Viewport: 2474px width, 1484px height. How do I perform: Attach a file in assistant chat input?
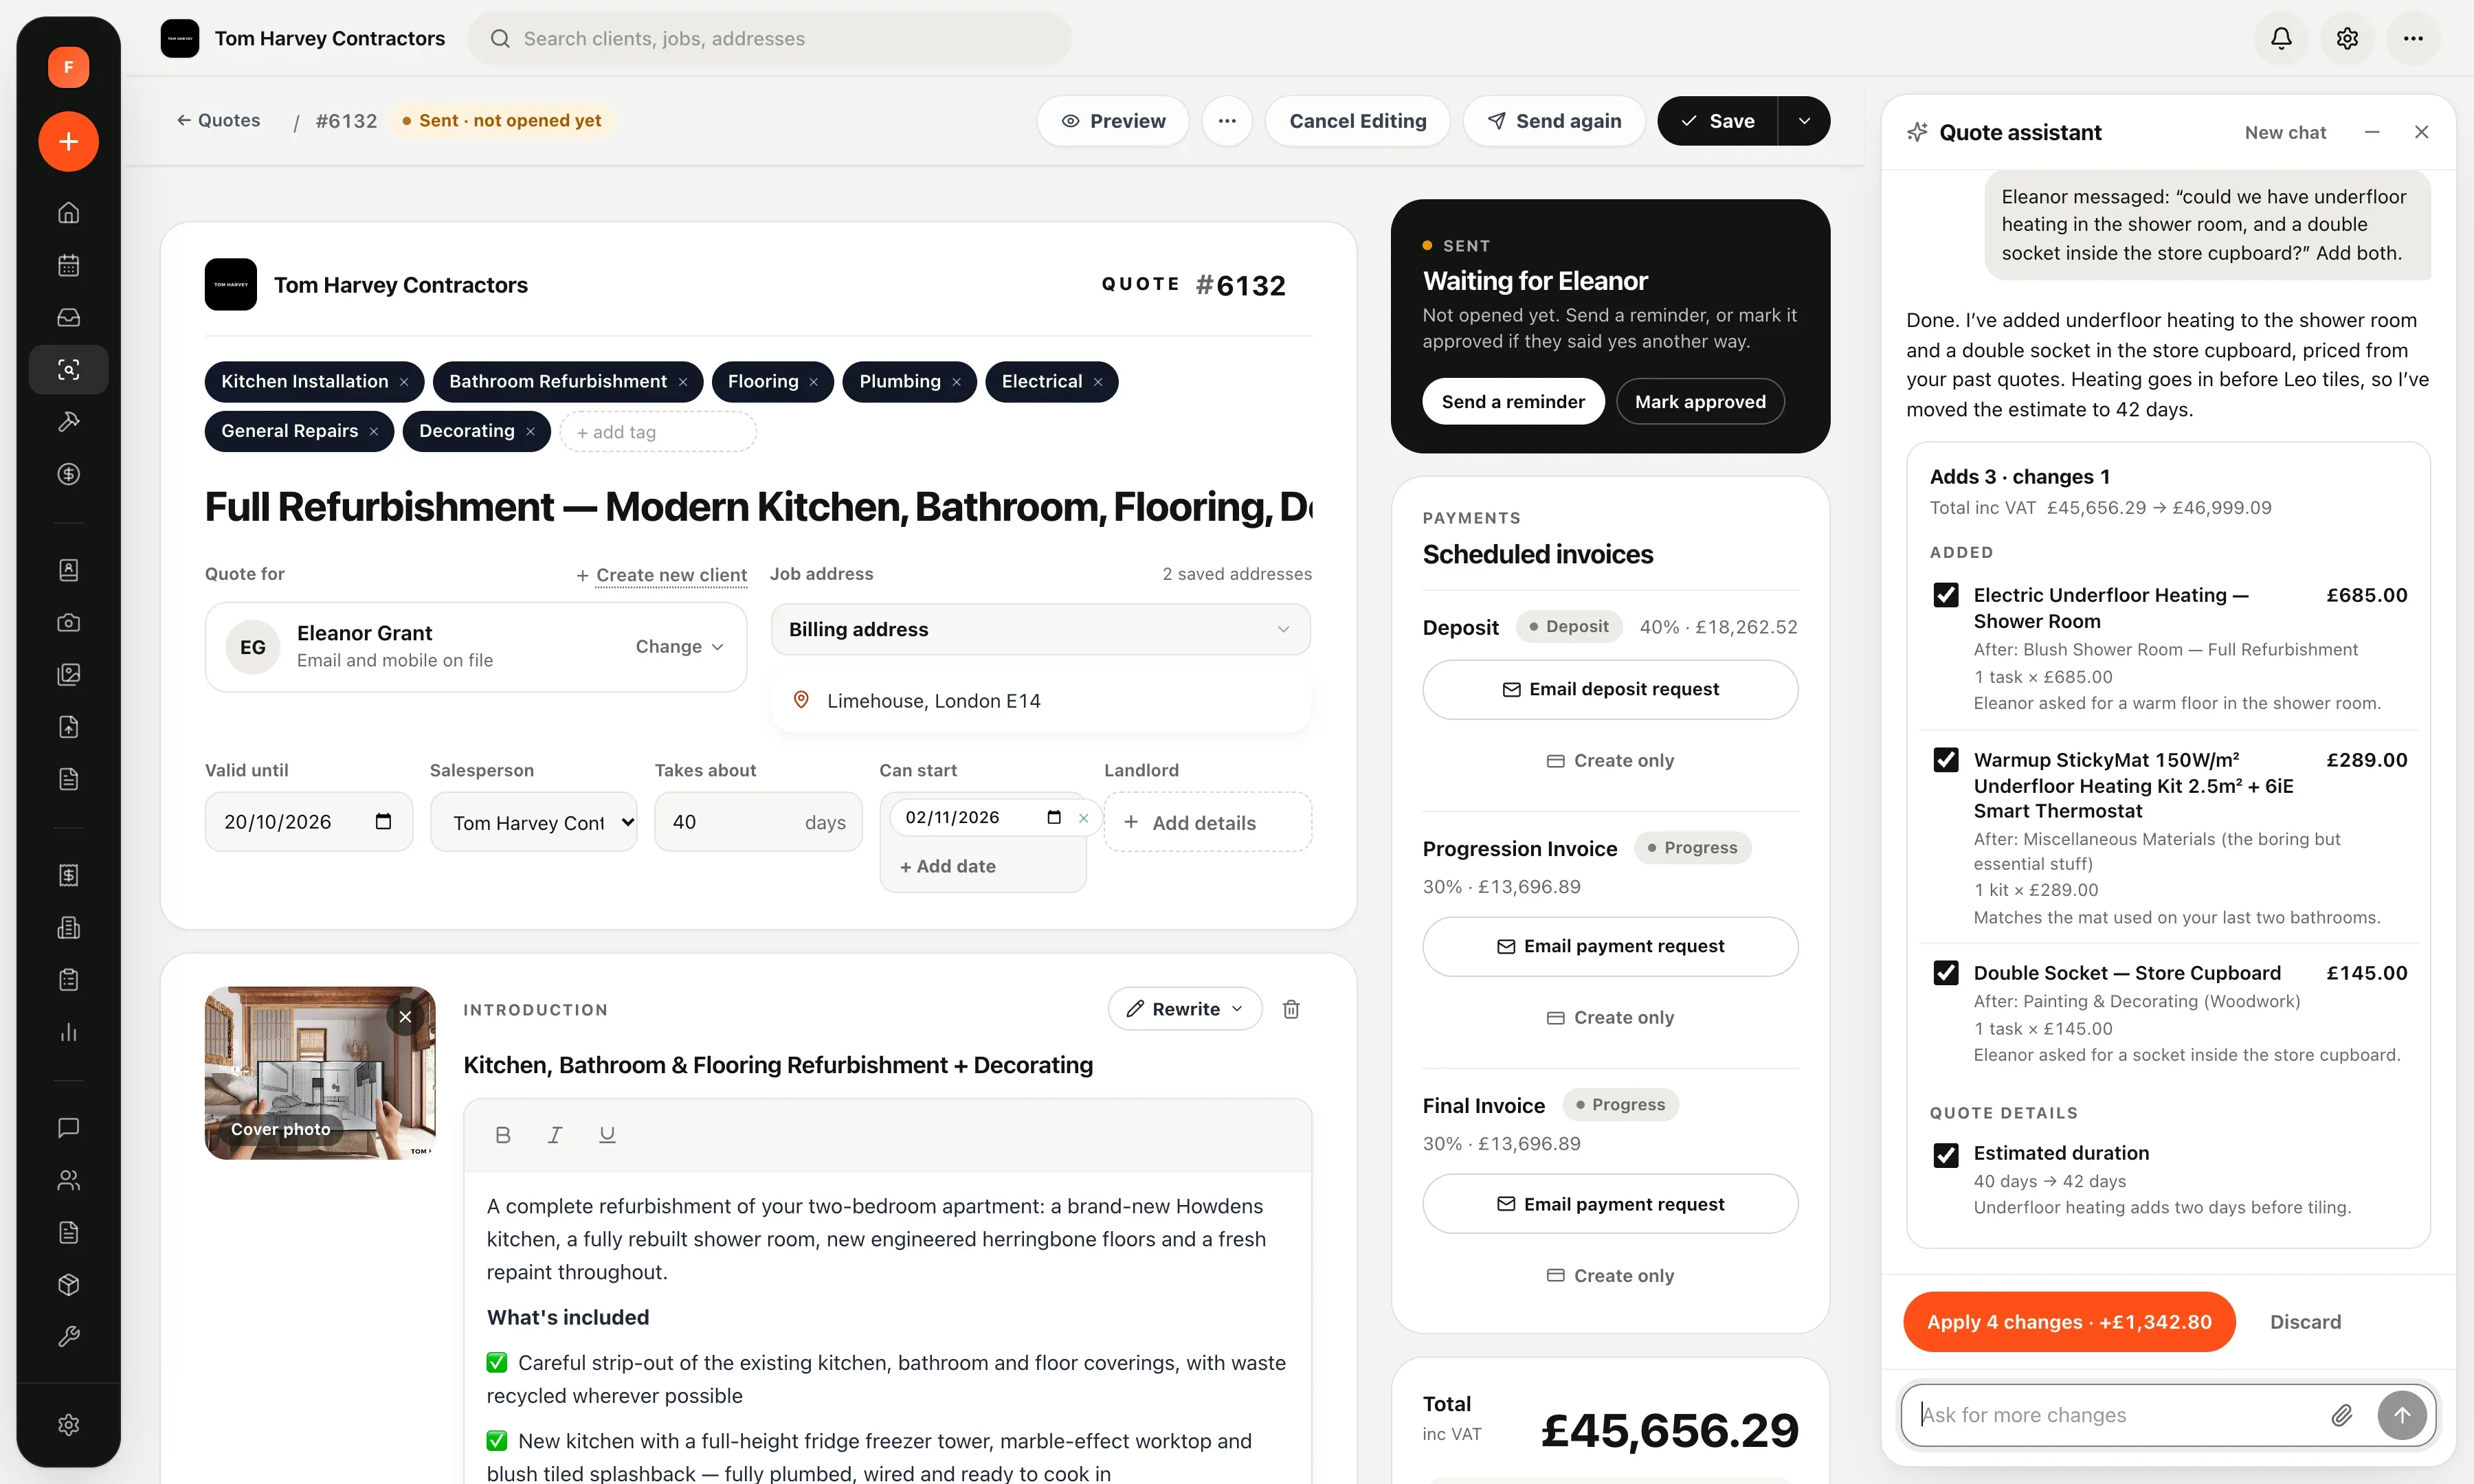tap(2341, 1415)
